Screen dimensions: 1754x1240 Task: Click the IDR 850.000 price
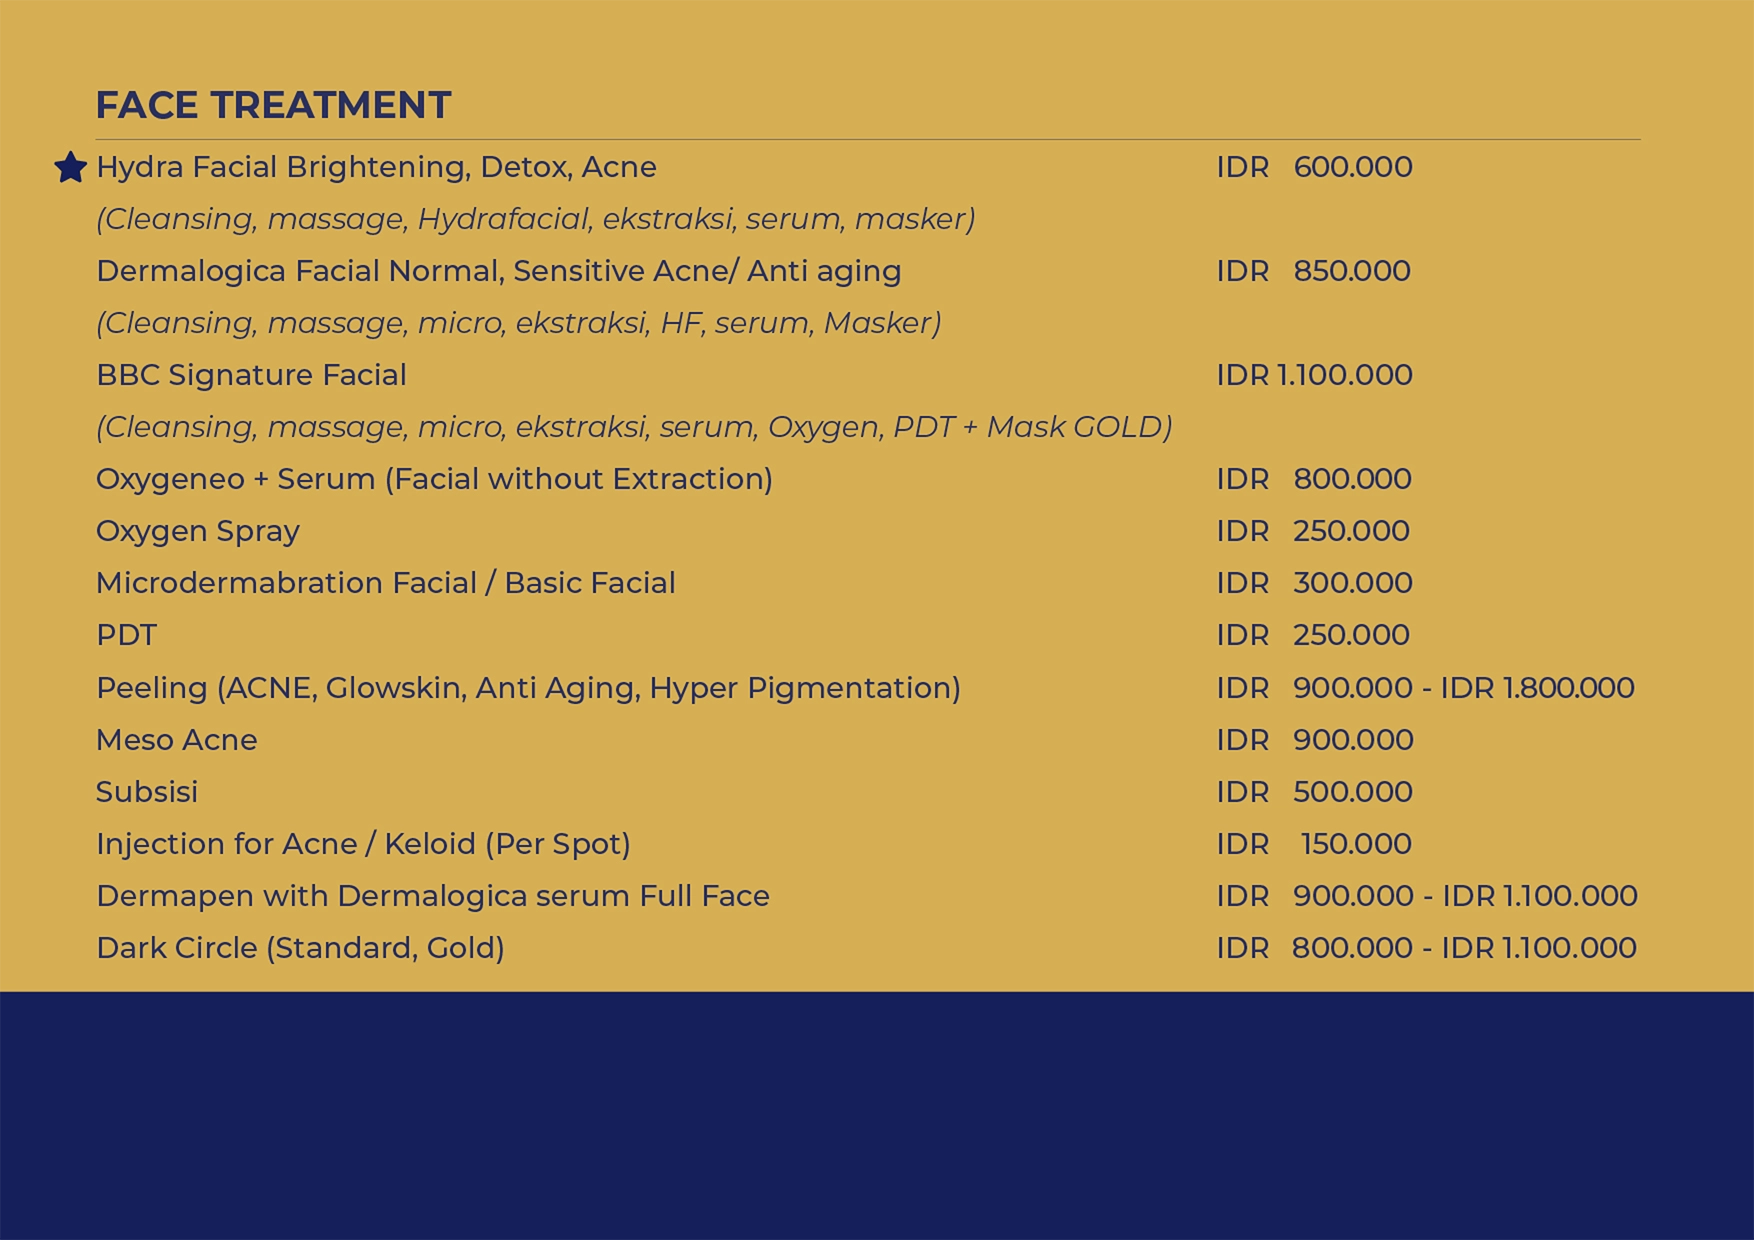pos(1313,271)
